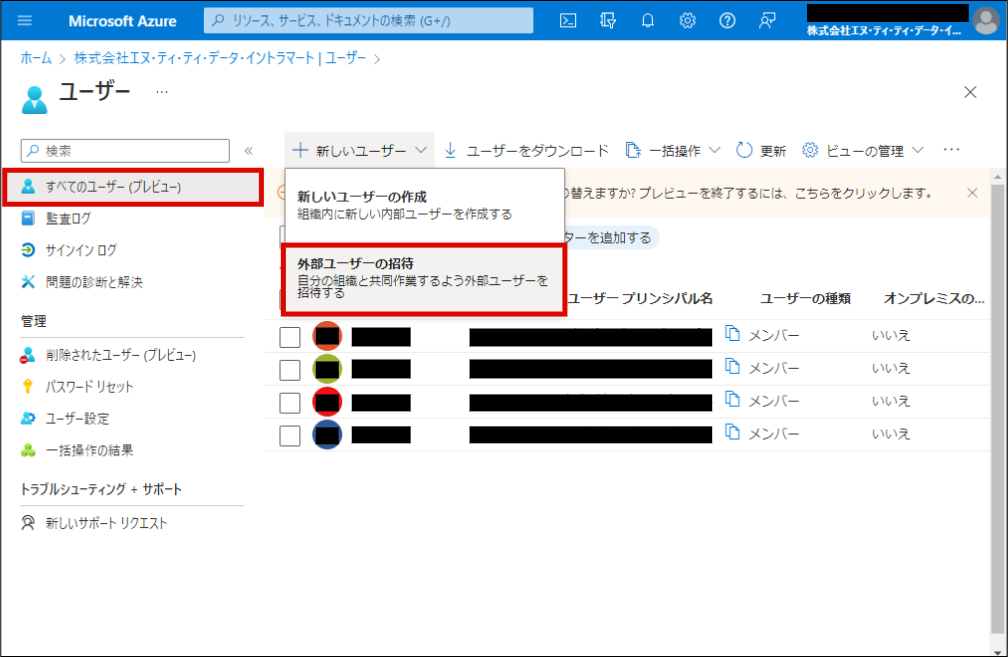Screen dimensions: 1008x657
Task: Open portal settings gear icon
Action: [688, 20]
